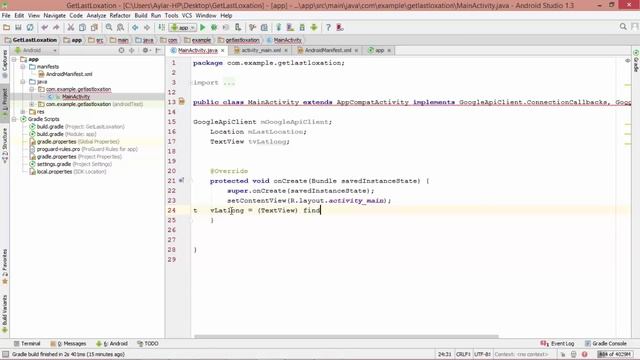The width and height of the screenshot is (640, 360).
Task: Toggle the Build Variants side panel
Action: [5, 314]
